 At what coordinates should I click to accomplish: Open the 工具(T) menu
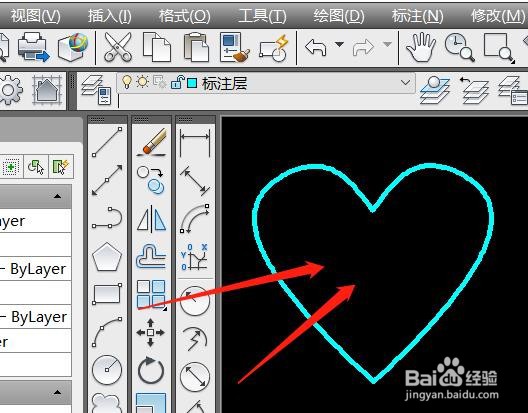point(262,16)
